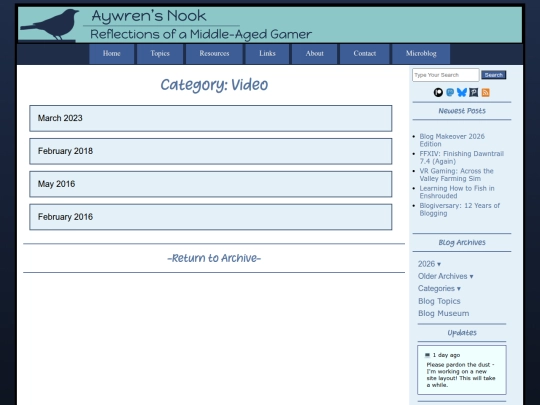Open the orange RSS feed icon
This screenshot has width=540, height=405.
(486, 92)
